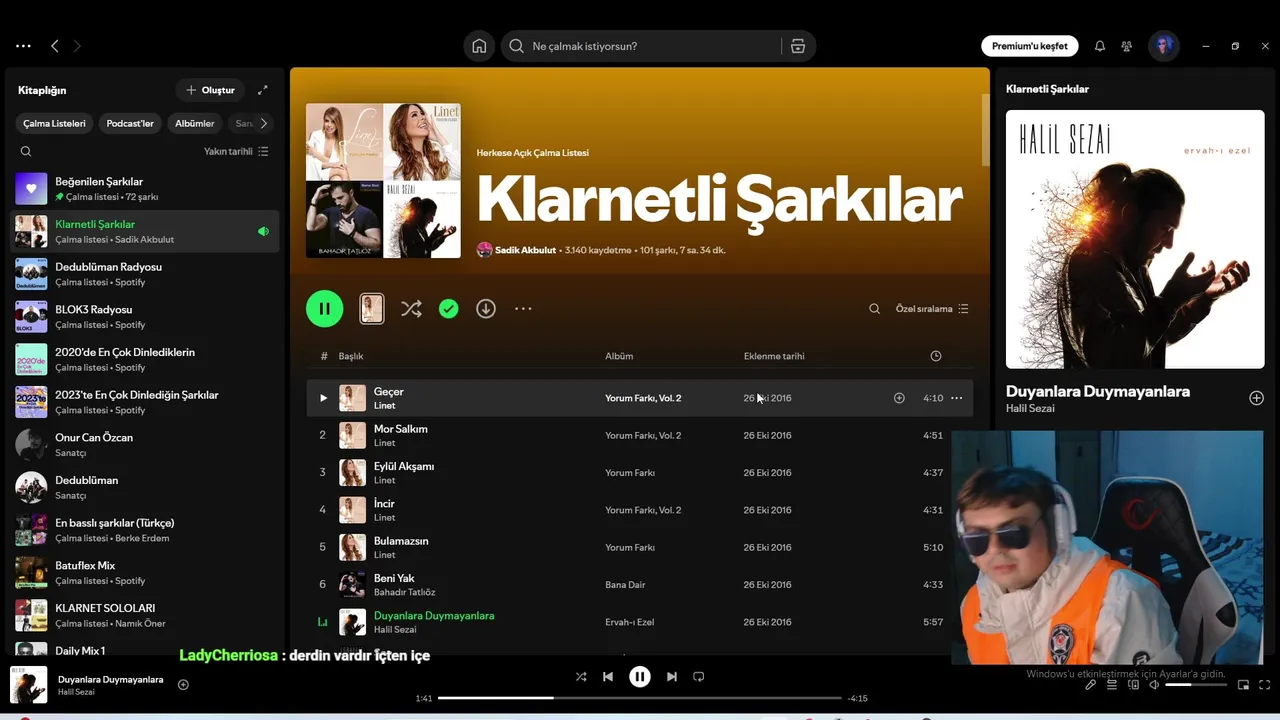Skip to the previous track
The image size is (1280, 720).
pos(608,677)
